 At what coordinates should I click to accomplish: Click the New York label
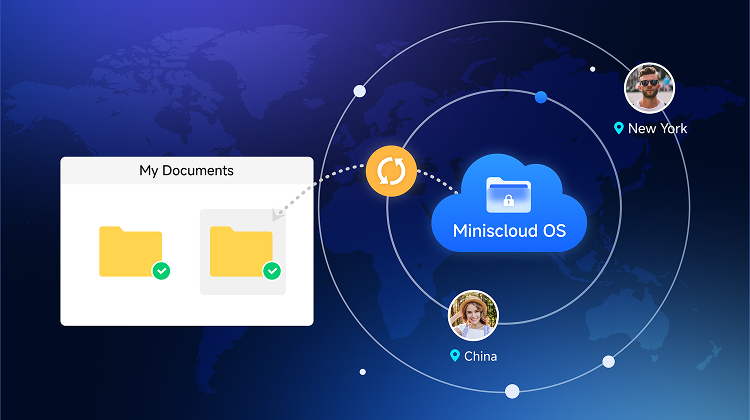[x=657, y=128]
